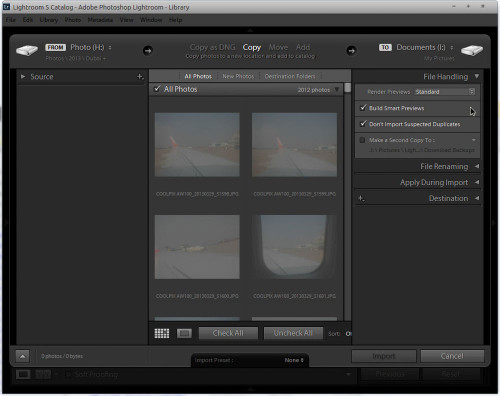Expand the Source panel triangle
The image size is (500, 396).
tap(23, 77)
